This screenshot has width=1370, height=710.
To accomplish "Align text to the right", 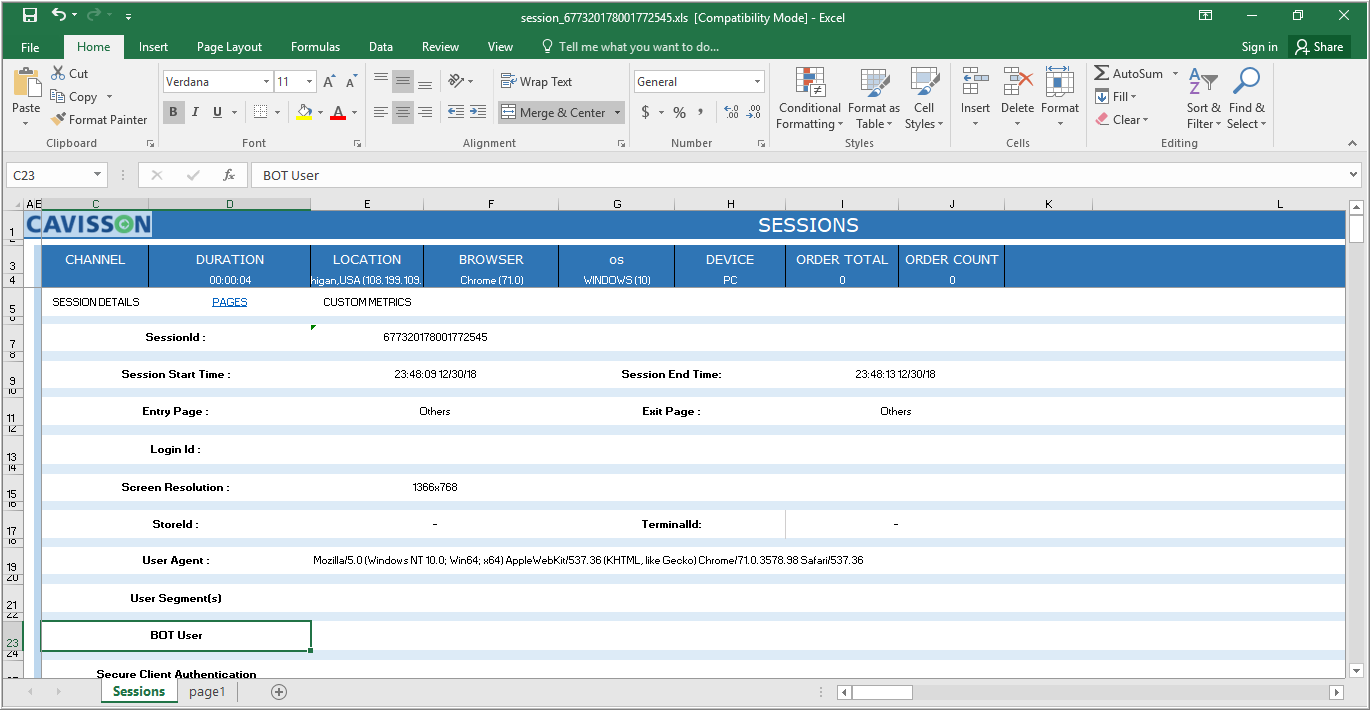I will 425,113.
